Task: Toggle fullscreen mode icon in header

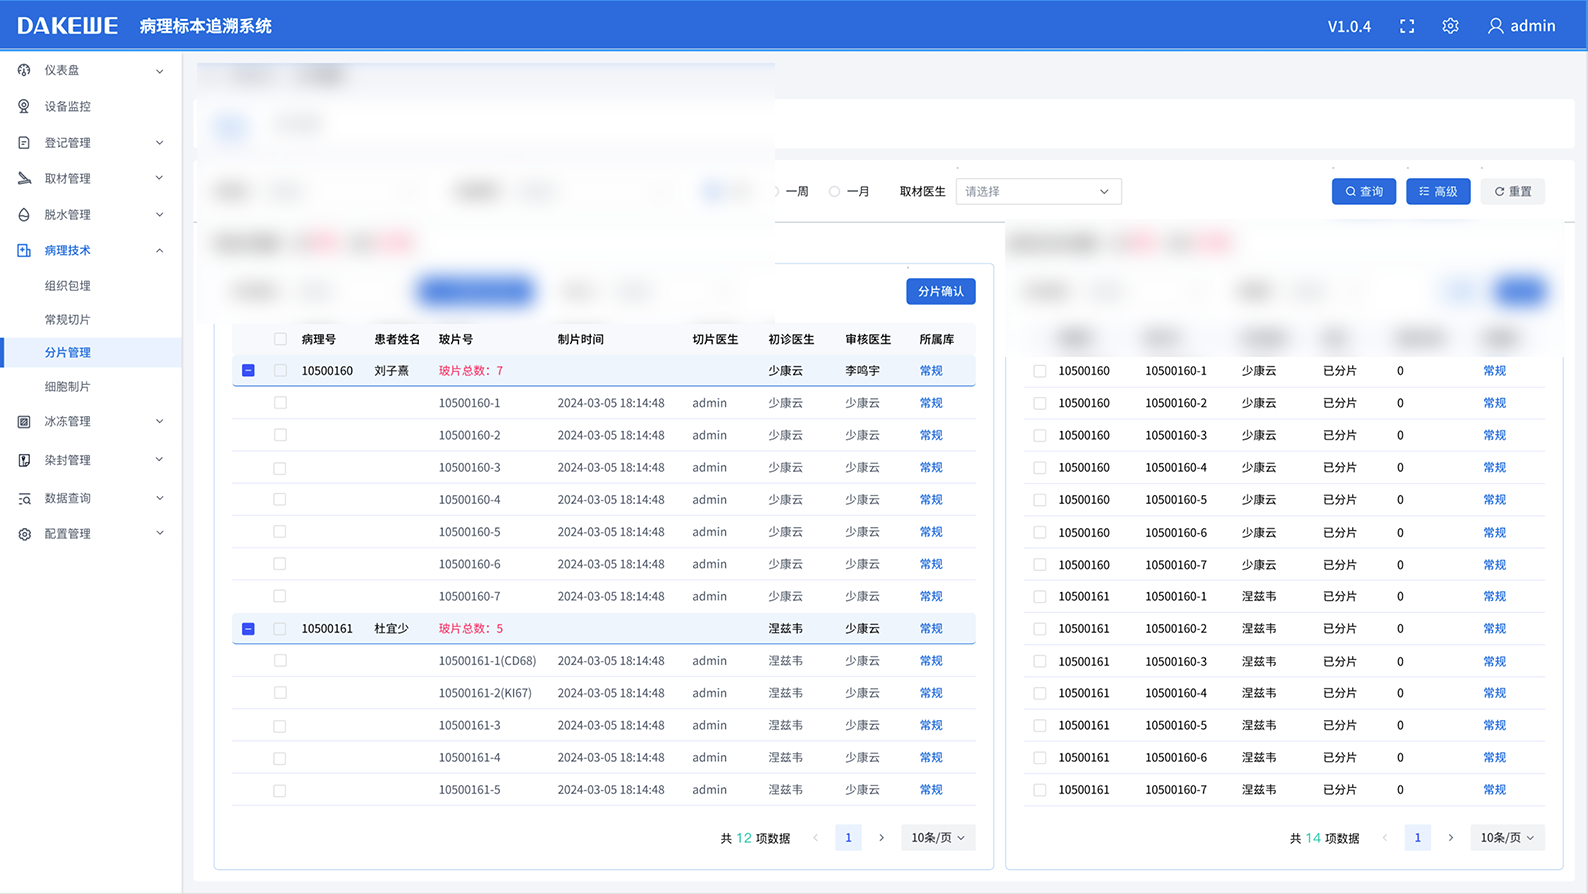Action: (1407, 26)
